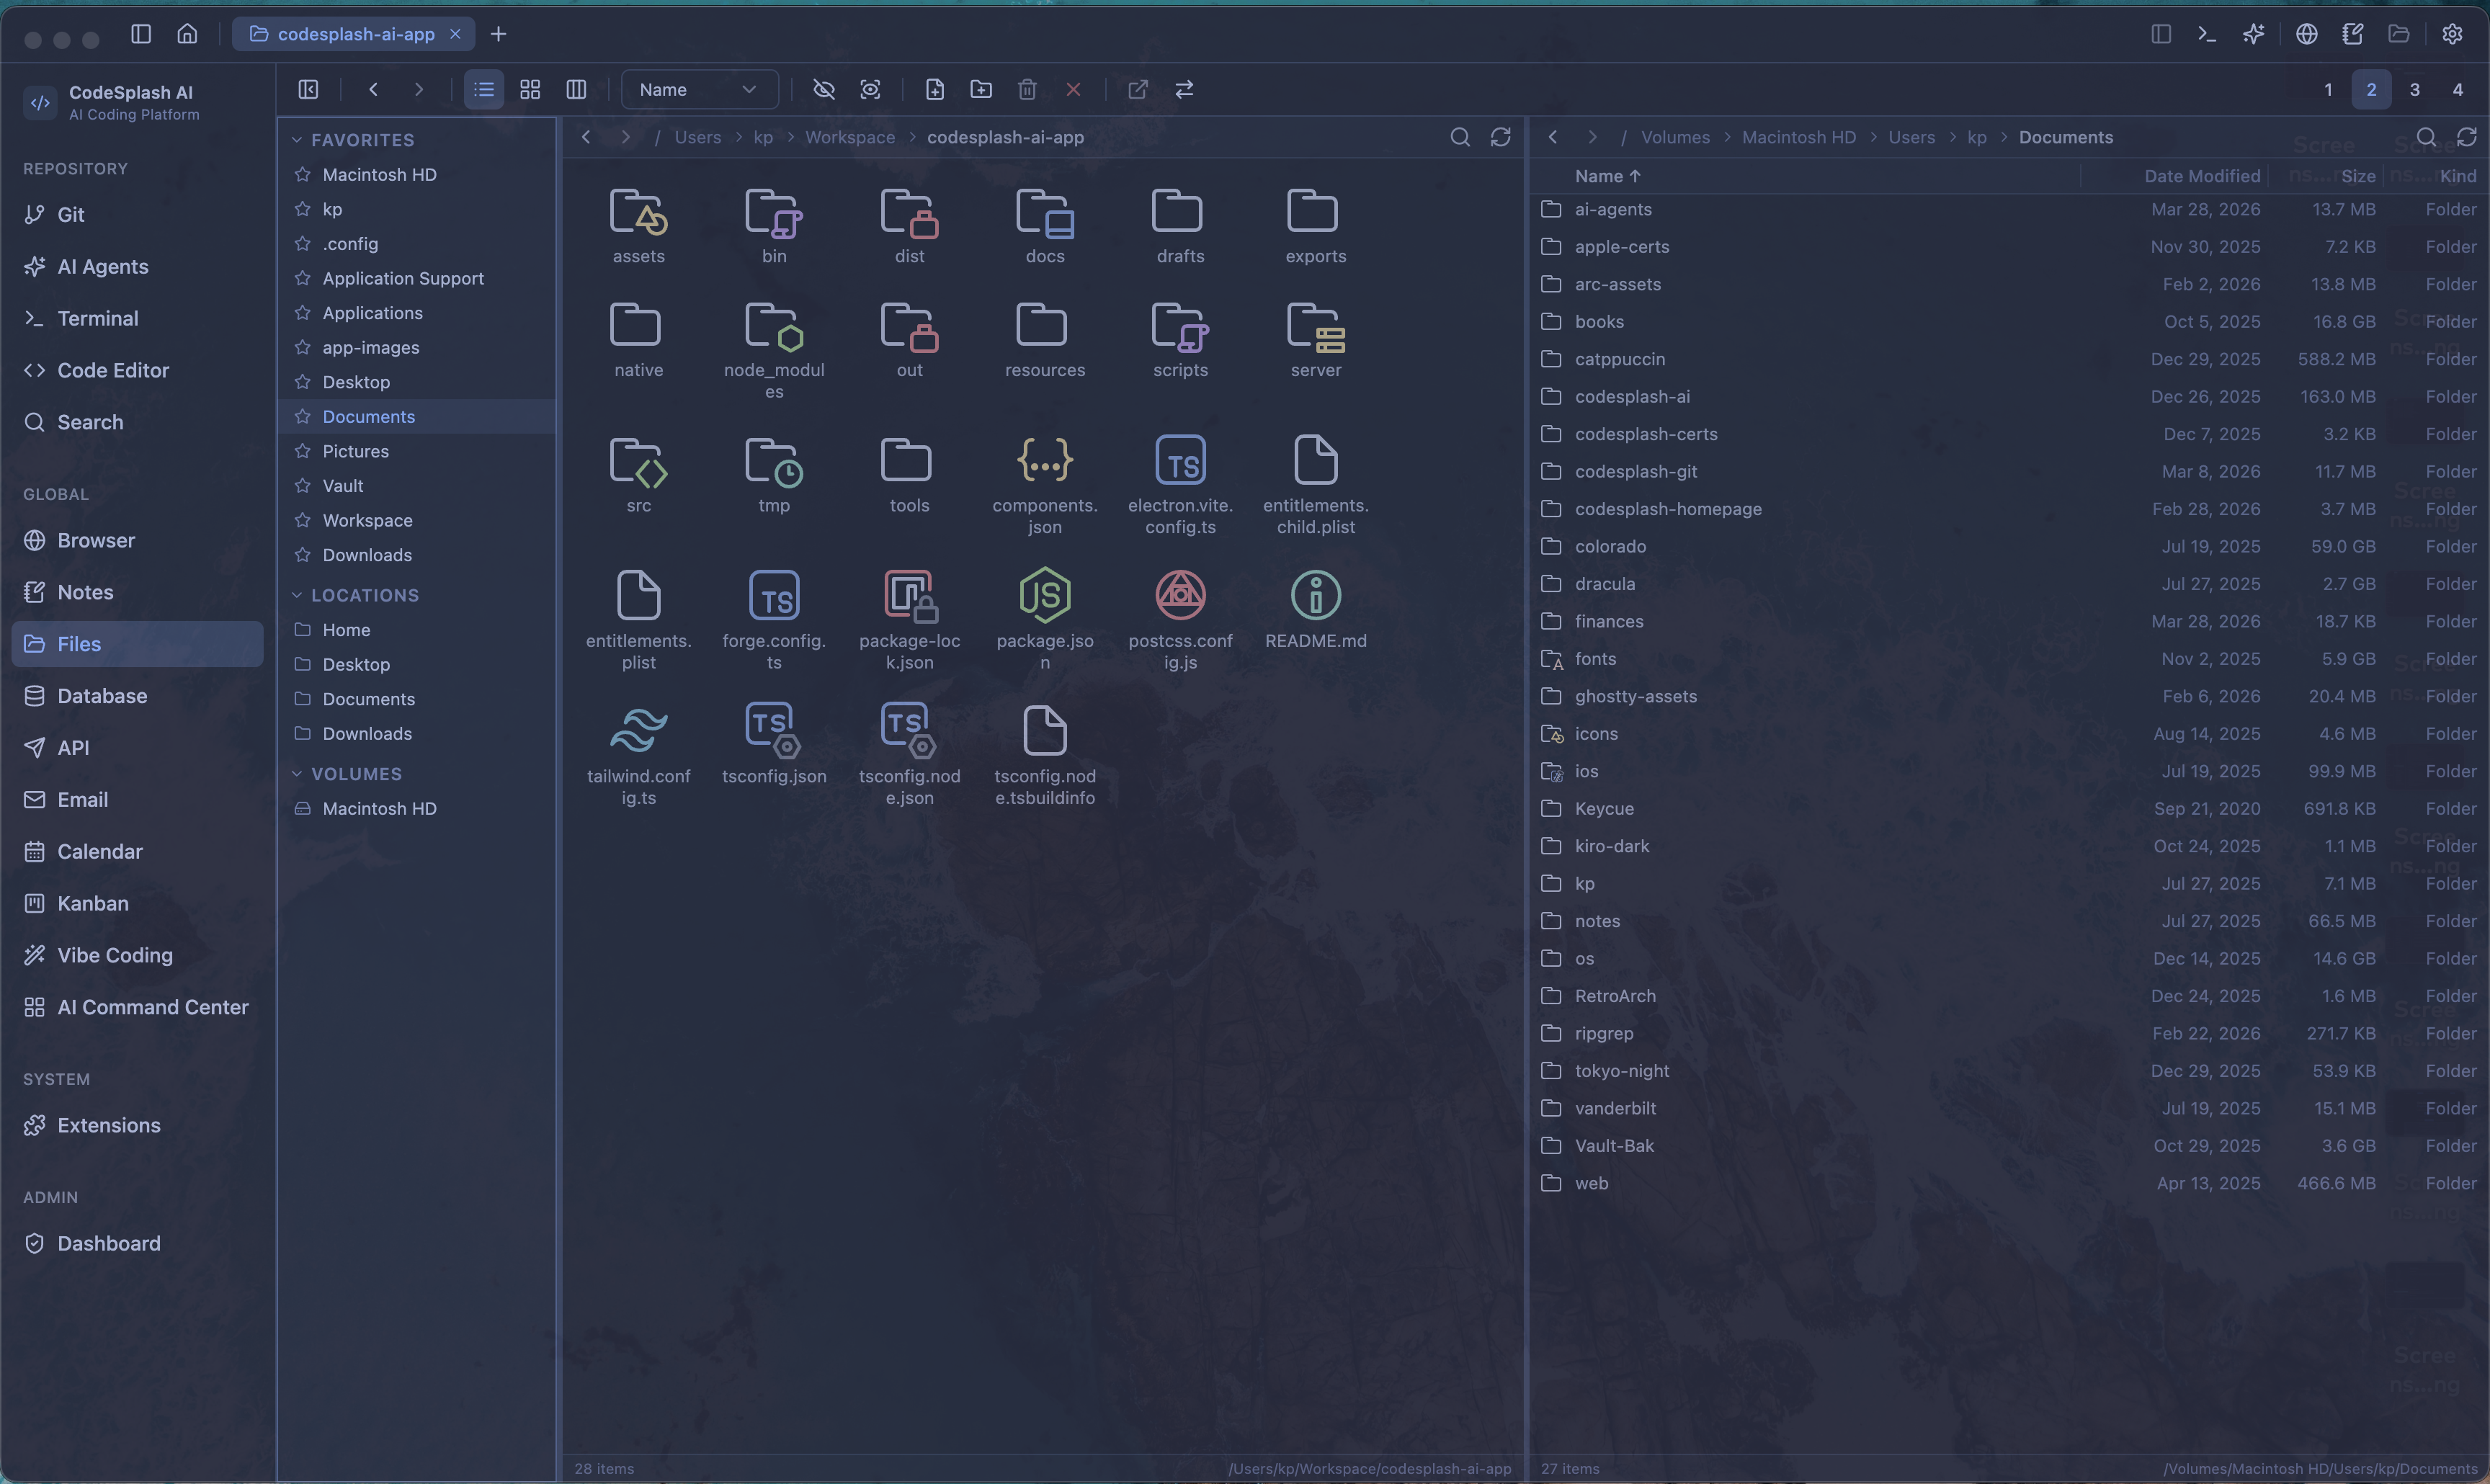Open the Name sort dropdown
The image size is (2490, 1484).
(698, 89)
